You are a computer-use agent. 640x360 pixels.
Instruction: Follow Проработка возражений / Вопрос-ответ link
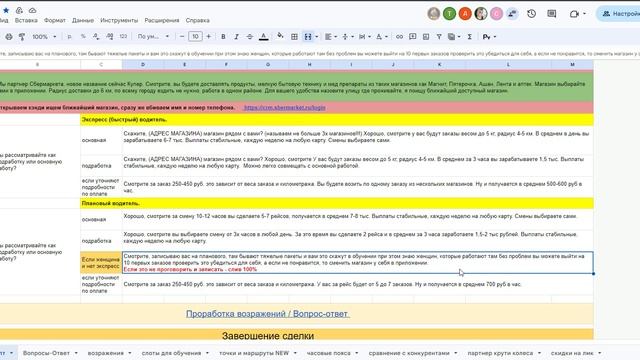pos(267,314)
